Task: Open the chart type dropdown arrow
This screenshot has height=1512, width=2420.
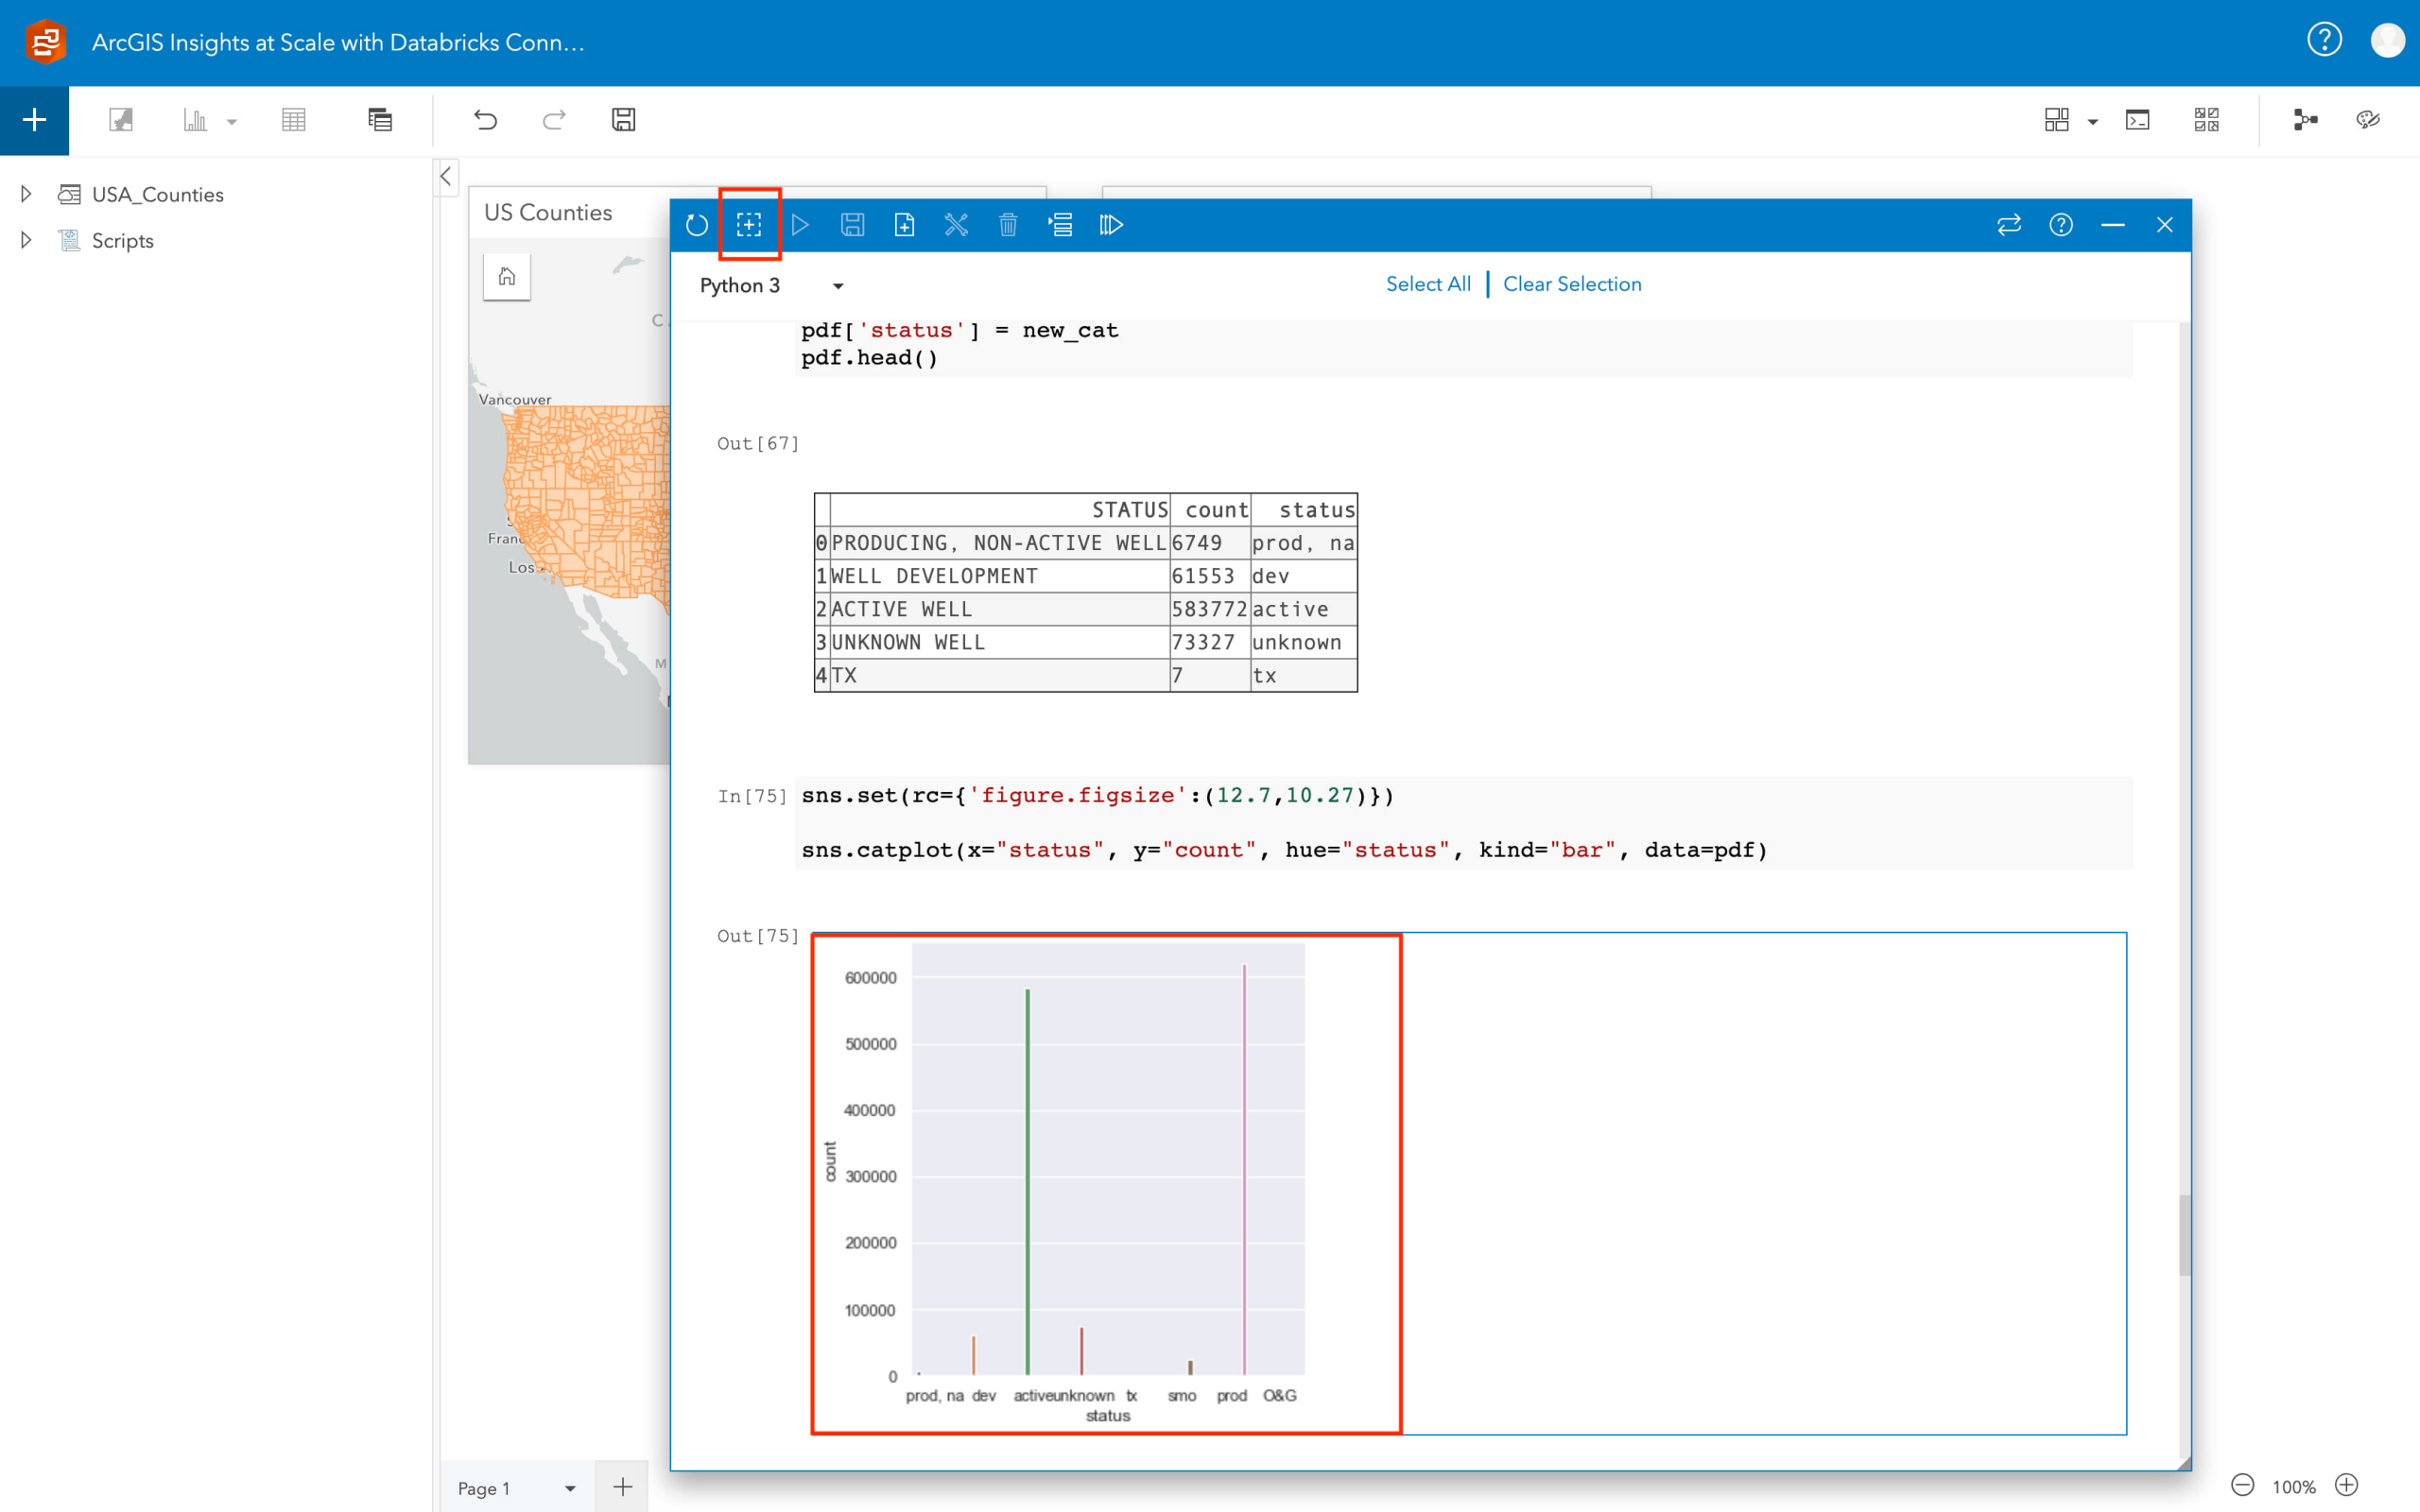Action: (x=233, y=120)
